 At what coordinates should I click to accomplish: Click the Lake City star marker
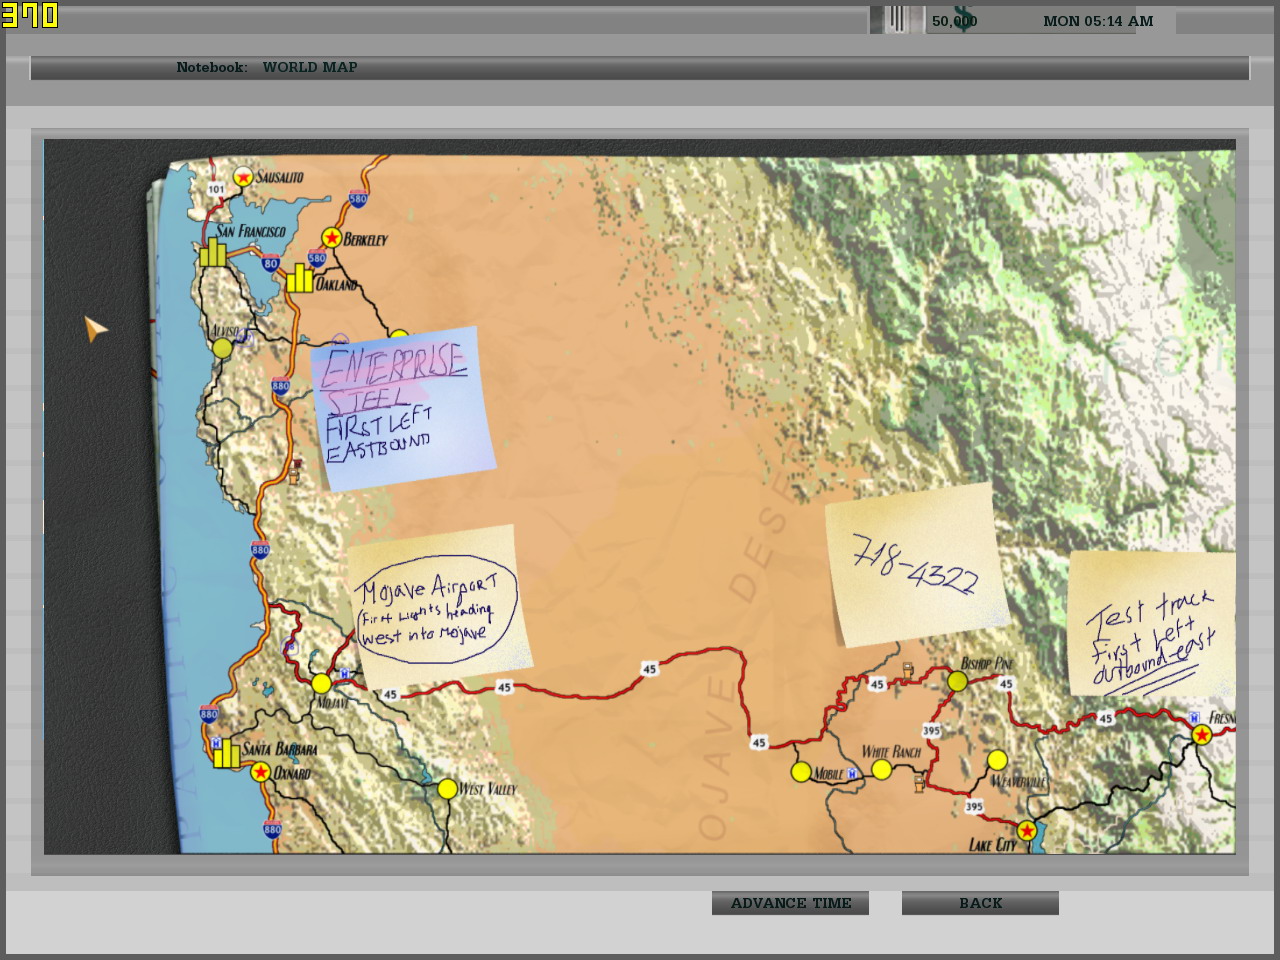point(1026,831)
